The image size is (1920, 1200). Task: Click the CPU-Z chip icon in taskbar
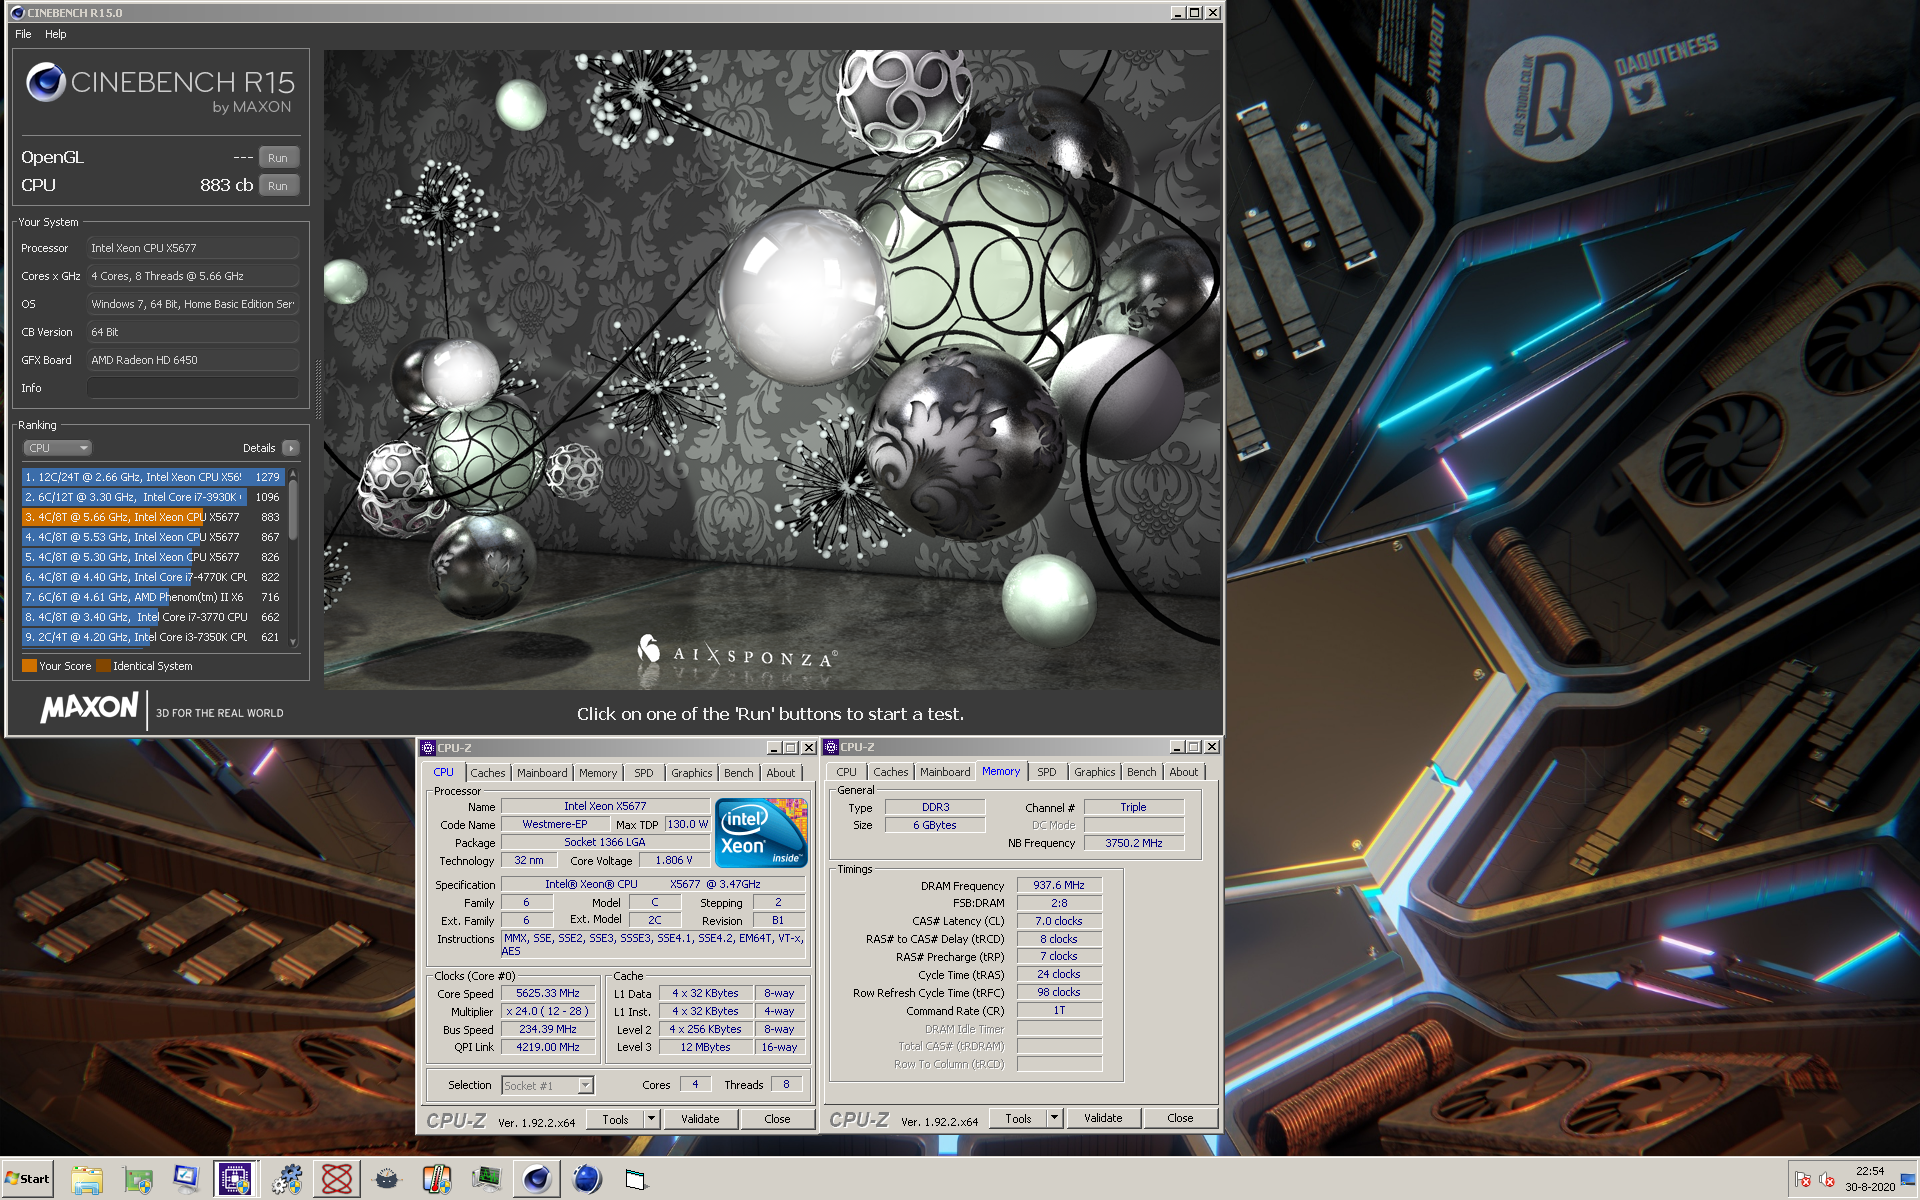(235, 1180)
